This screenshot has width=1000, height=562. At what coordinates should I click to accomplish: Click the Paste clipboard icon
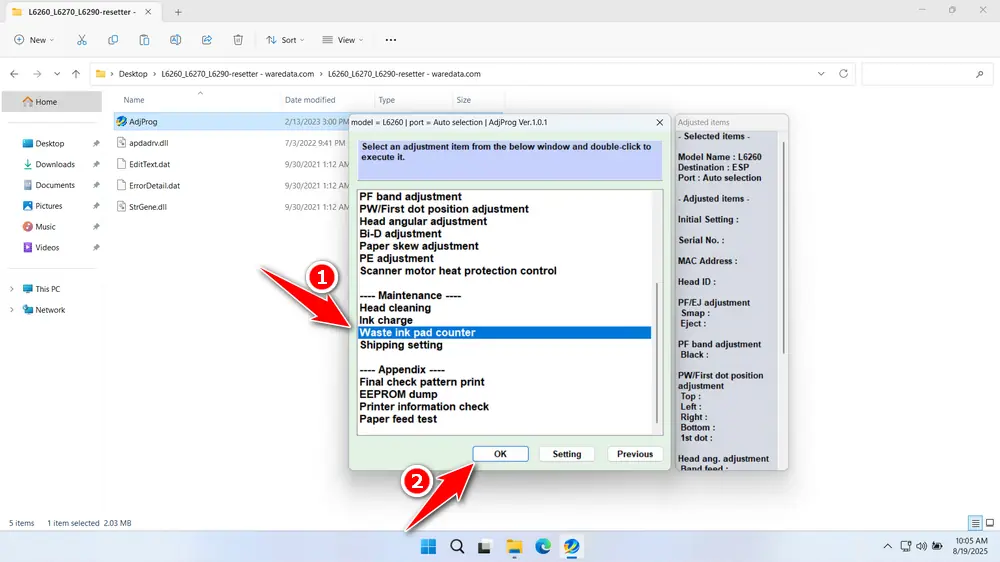[x=145, y=40]
